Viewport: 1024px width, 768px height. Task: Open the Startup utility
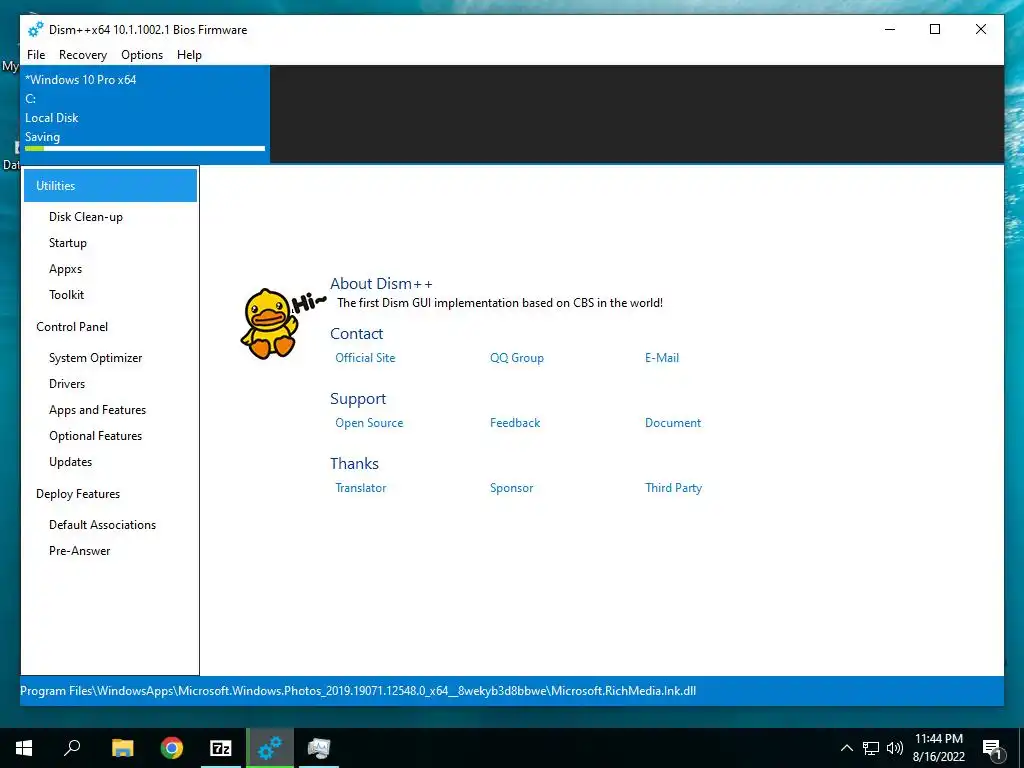pos(68,243)
